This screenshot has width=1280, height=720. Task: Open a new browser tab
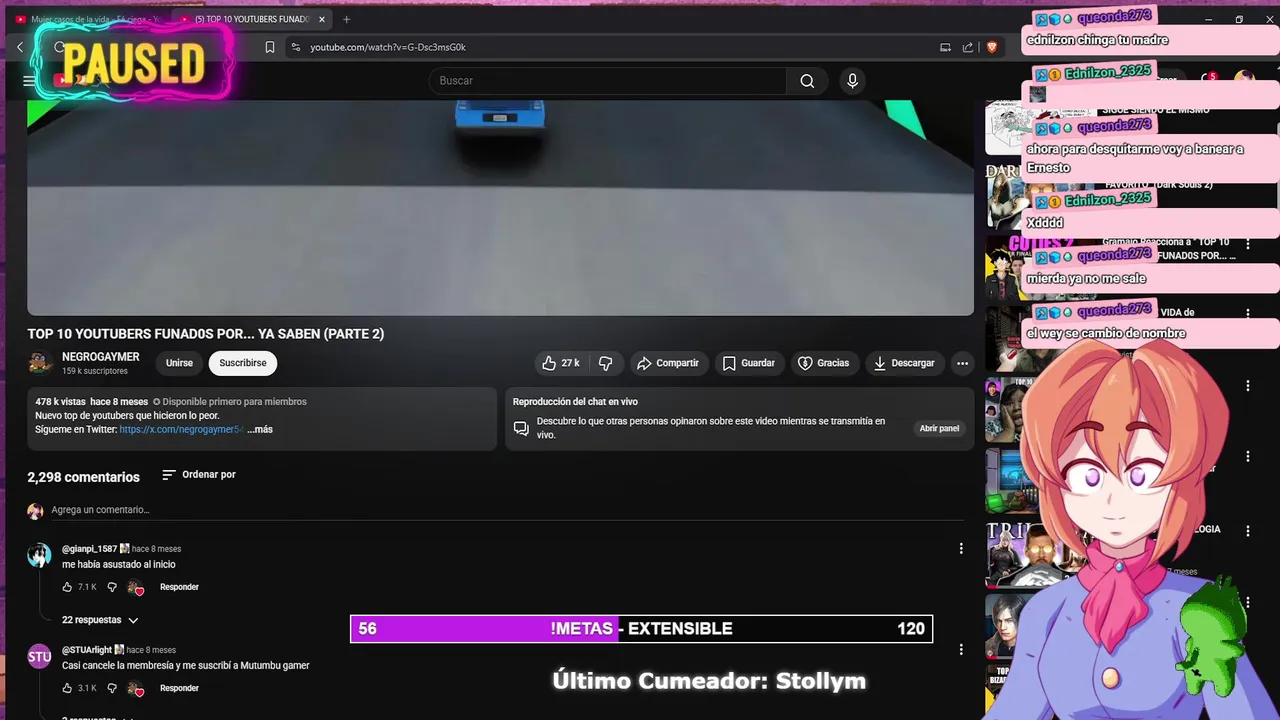[347, 19]
